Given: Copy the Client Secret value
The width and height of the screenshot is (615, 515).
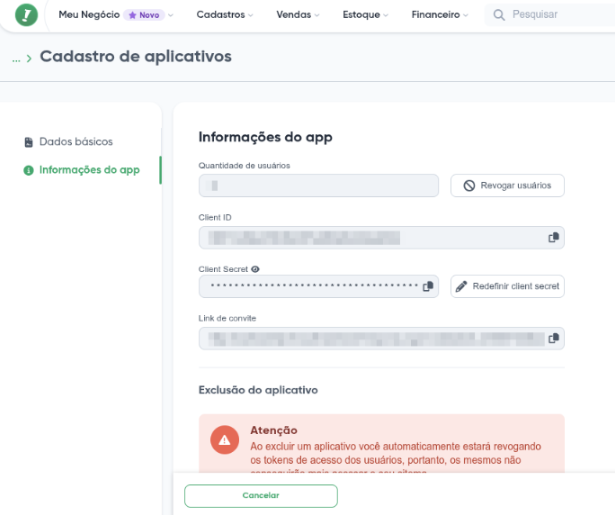Looking at the screenshot, I should 428,287.
